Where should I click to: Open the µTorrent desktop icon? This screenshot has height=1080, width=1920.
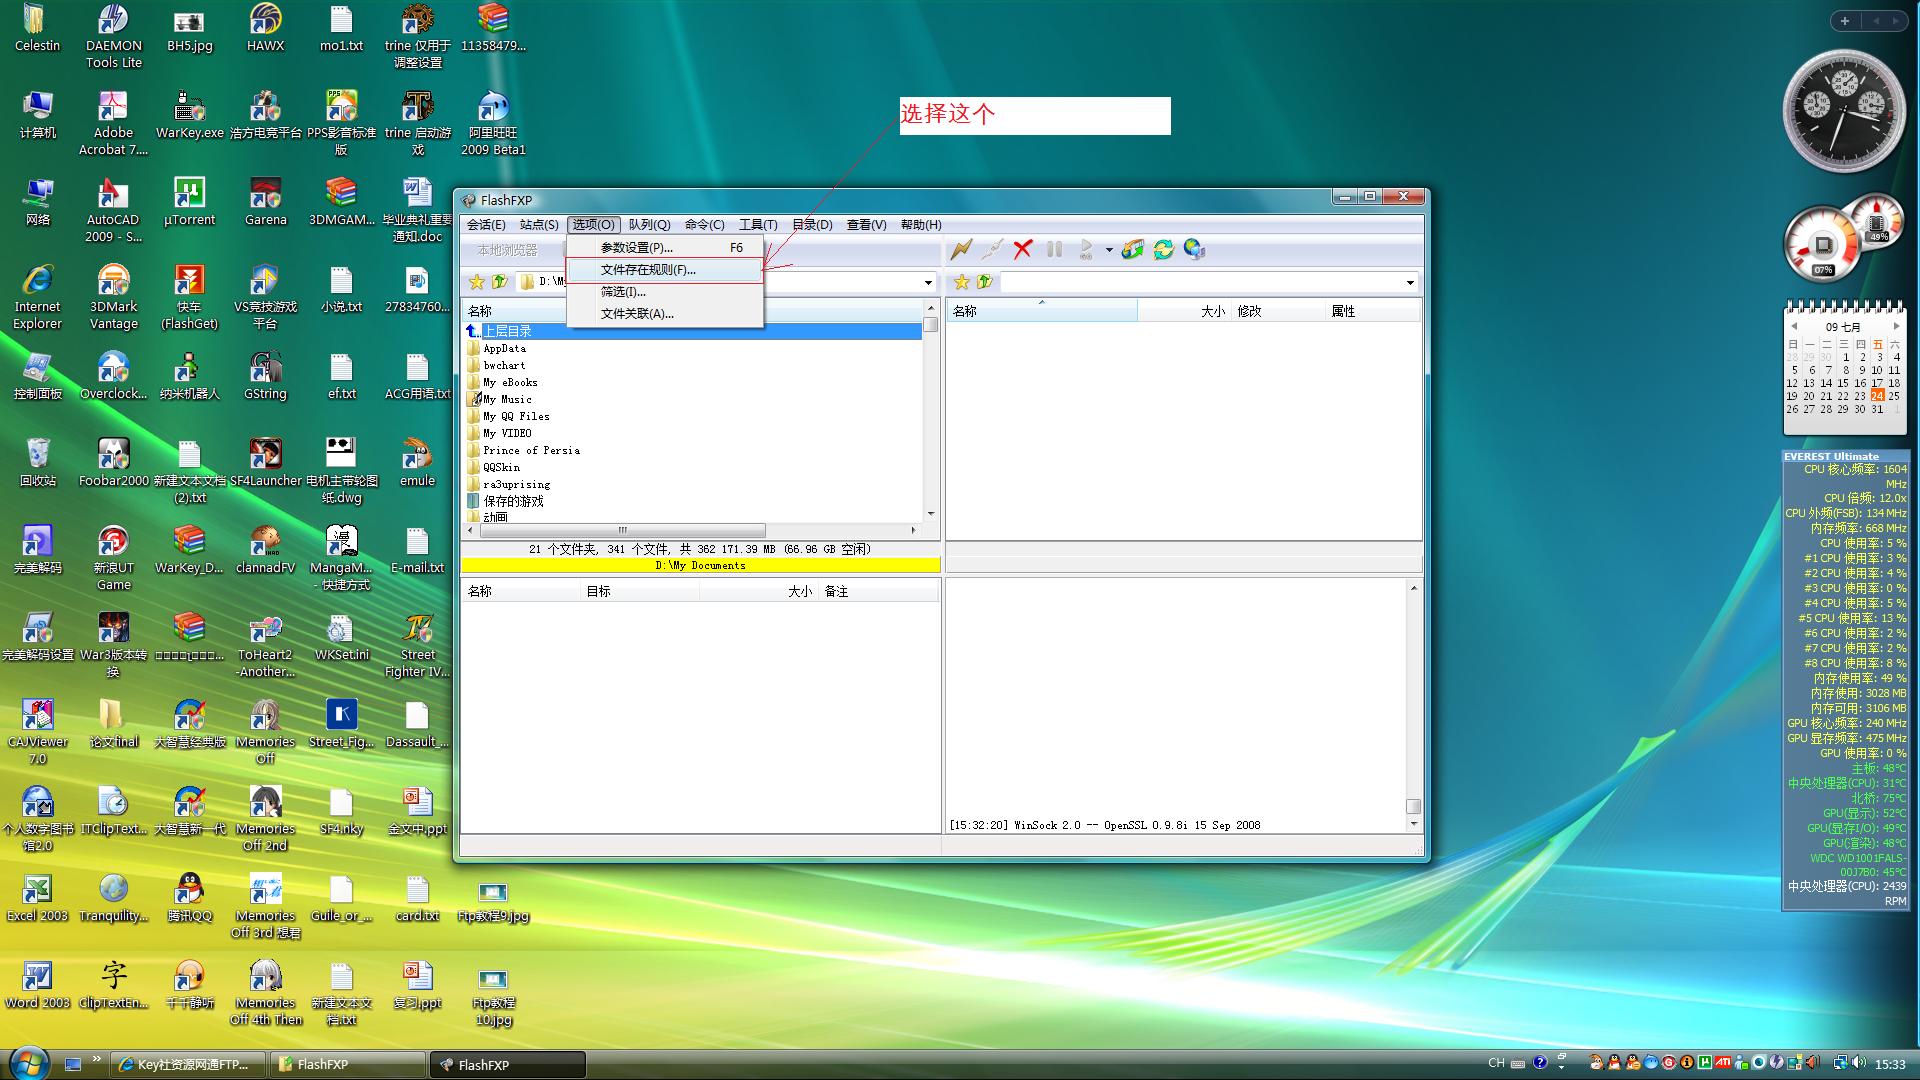click(x=189, y=202)
